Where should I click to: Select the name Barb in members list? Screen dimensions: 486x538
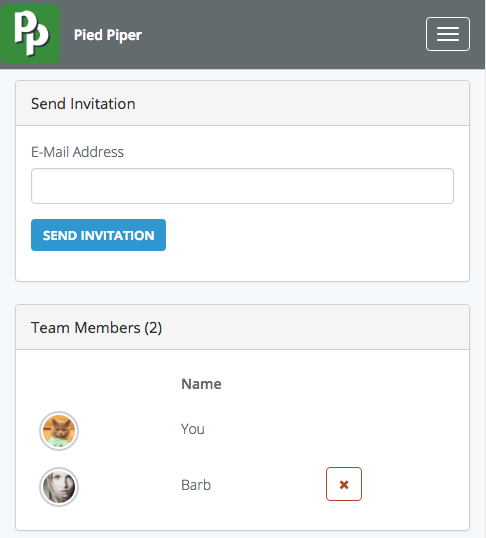(196, 485)
